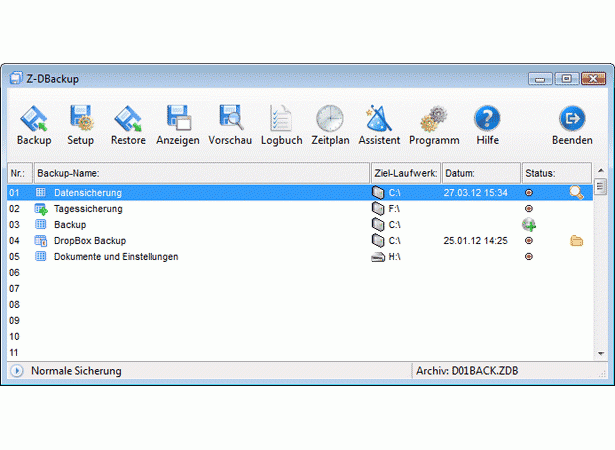This screenshot has height=450, width=615.
Task: Click the Z-DBackup title bar app icon
Action: coord(16,78)
